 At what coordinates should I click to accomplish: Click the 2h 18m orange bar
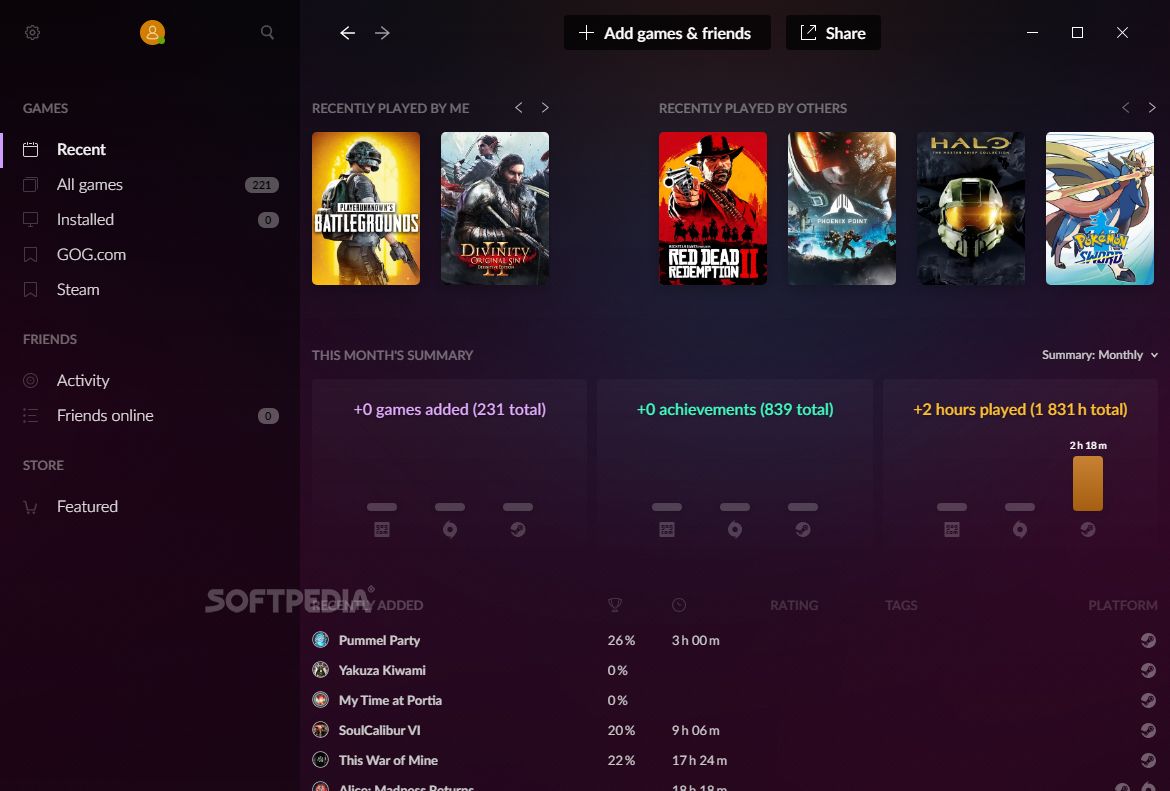1088,484
